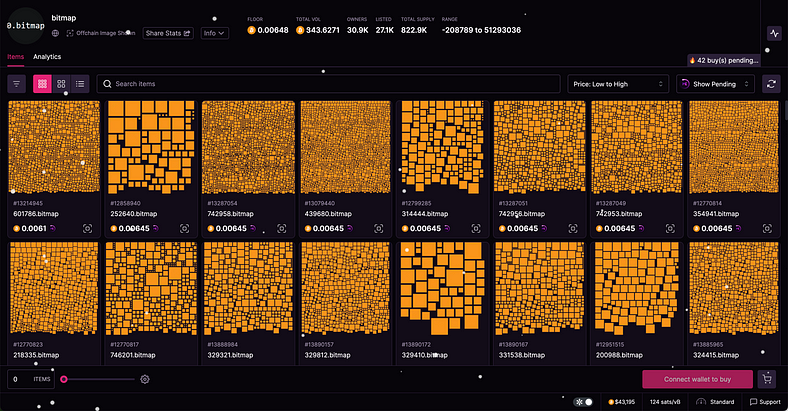The height and width of the screenshot is (411, 788).
Task: Open the activity chart icon
Action: pos(774,32)
